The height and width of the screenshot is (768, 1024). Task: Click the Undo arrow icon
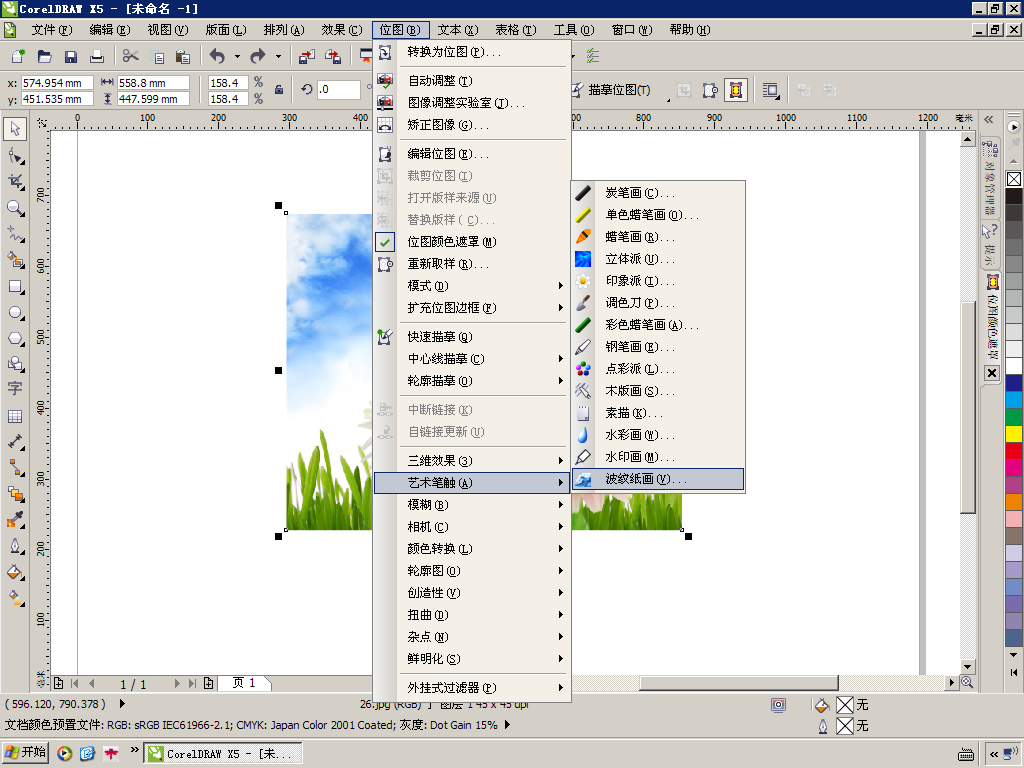click(217, 57)
